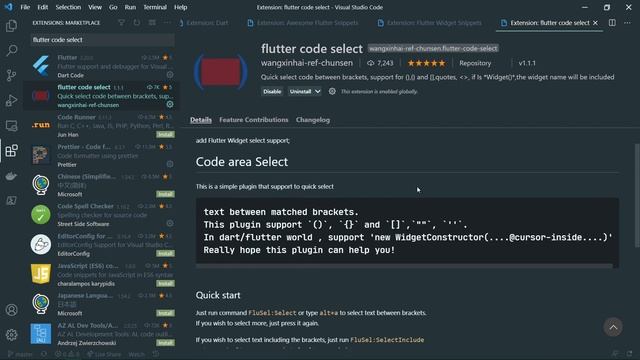Screen dimensions: 640x360
Task: Expand the Uninstall dropdown arrow
Action: click(x=318, y=91)
